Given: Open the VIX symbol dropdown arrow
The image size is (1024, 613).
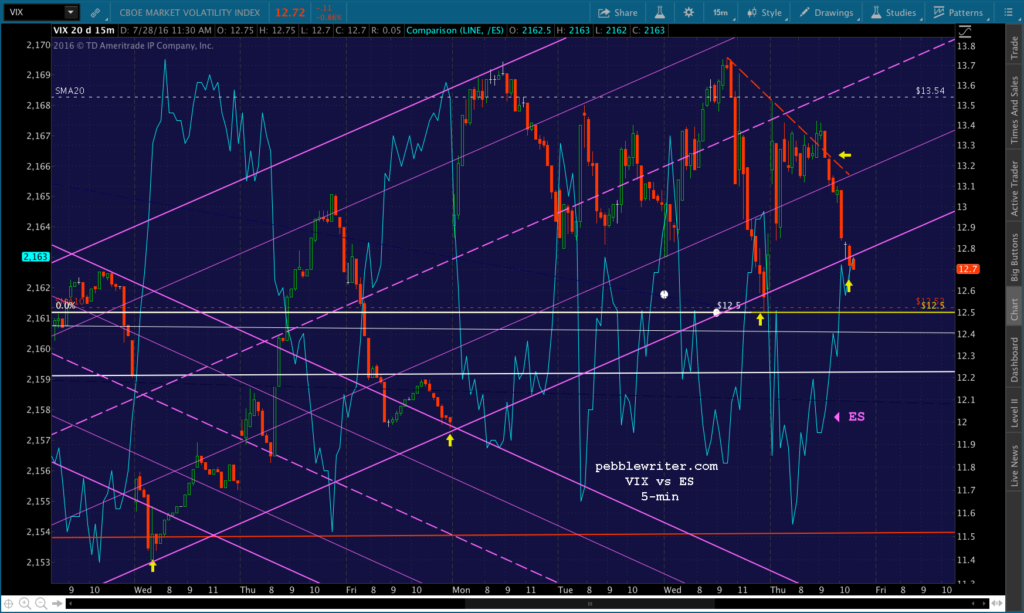Looking at the screenshot, I should (x=71, y=12).
